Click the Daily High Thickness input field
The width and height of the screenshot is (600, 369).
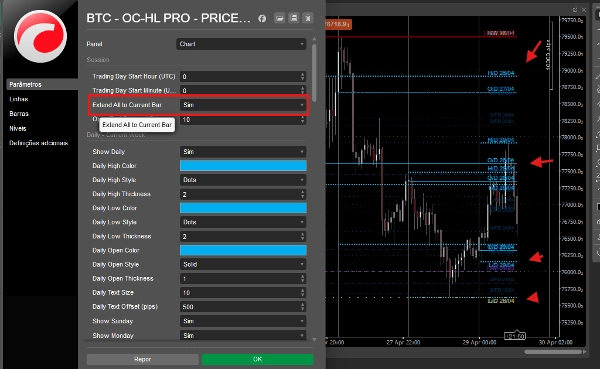coord(240,194)
